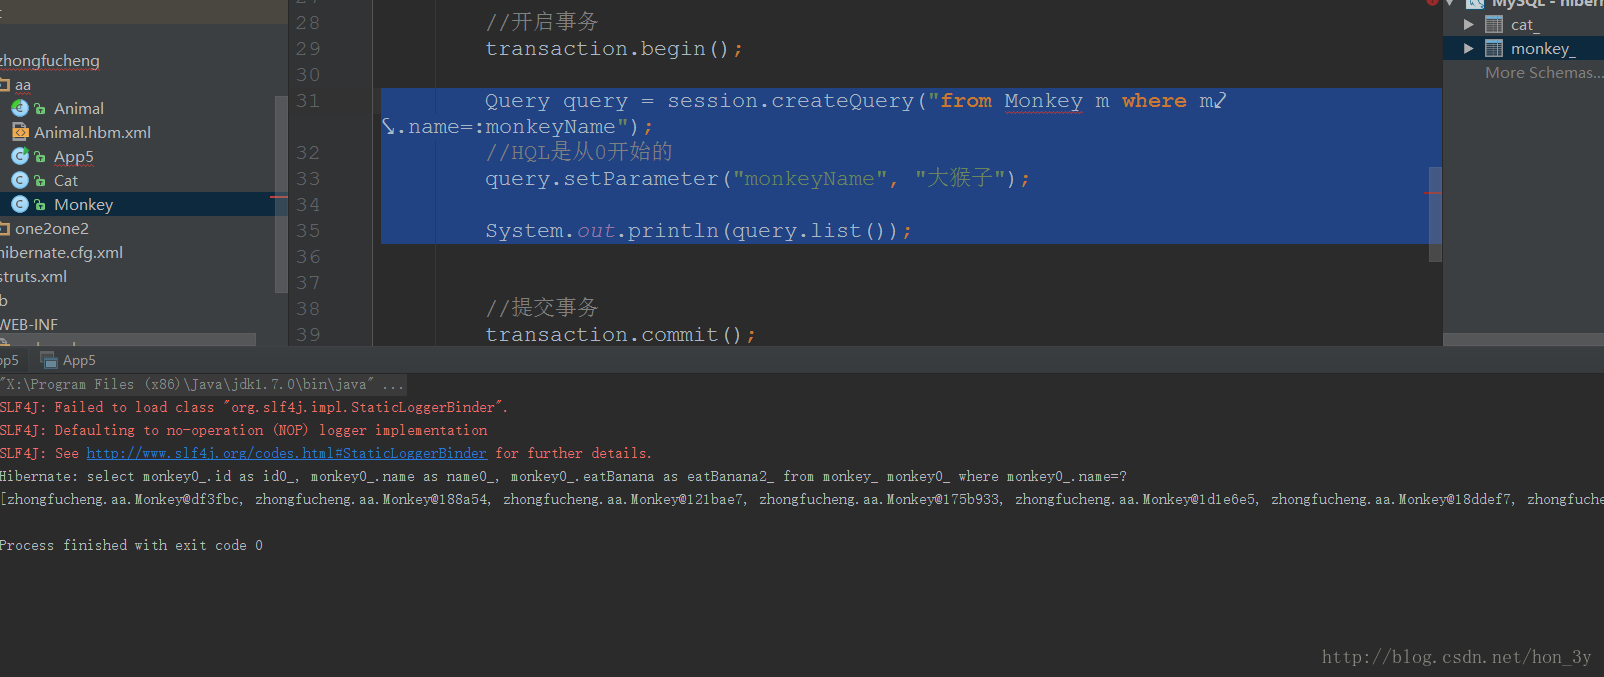Click the Animal class icon
Screen dimensions: 1604x677
[20, 108]
